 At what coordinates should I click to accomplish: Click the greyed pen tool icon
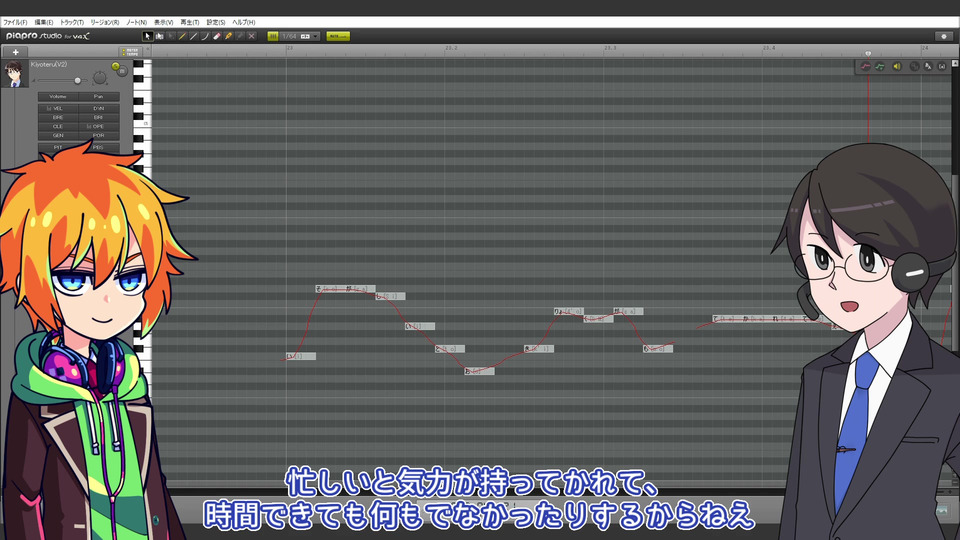tap(240, 36)
